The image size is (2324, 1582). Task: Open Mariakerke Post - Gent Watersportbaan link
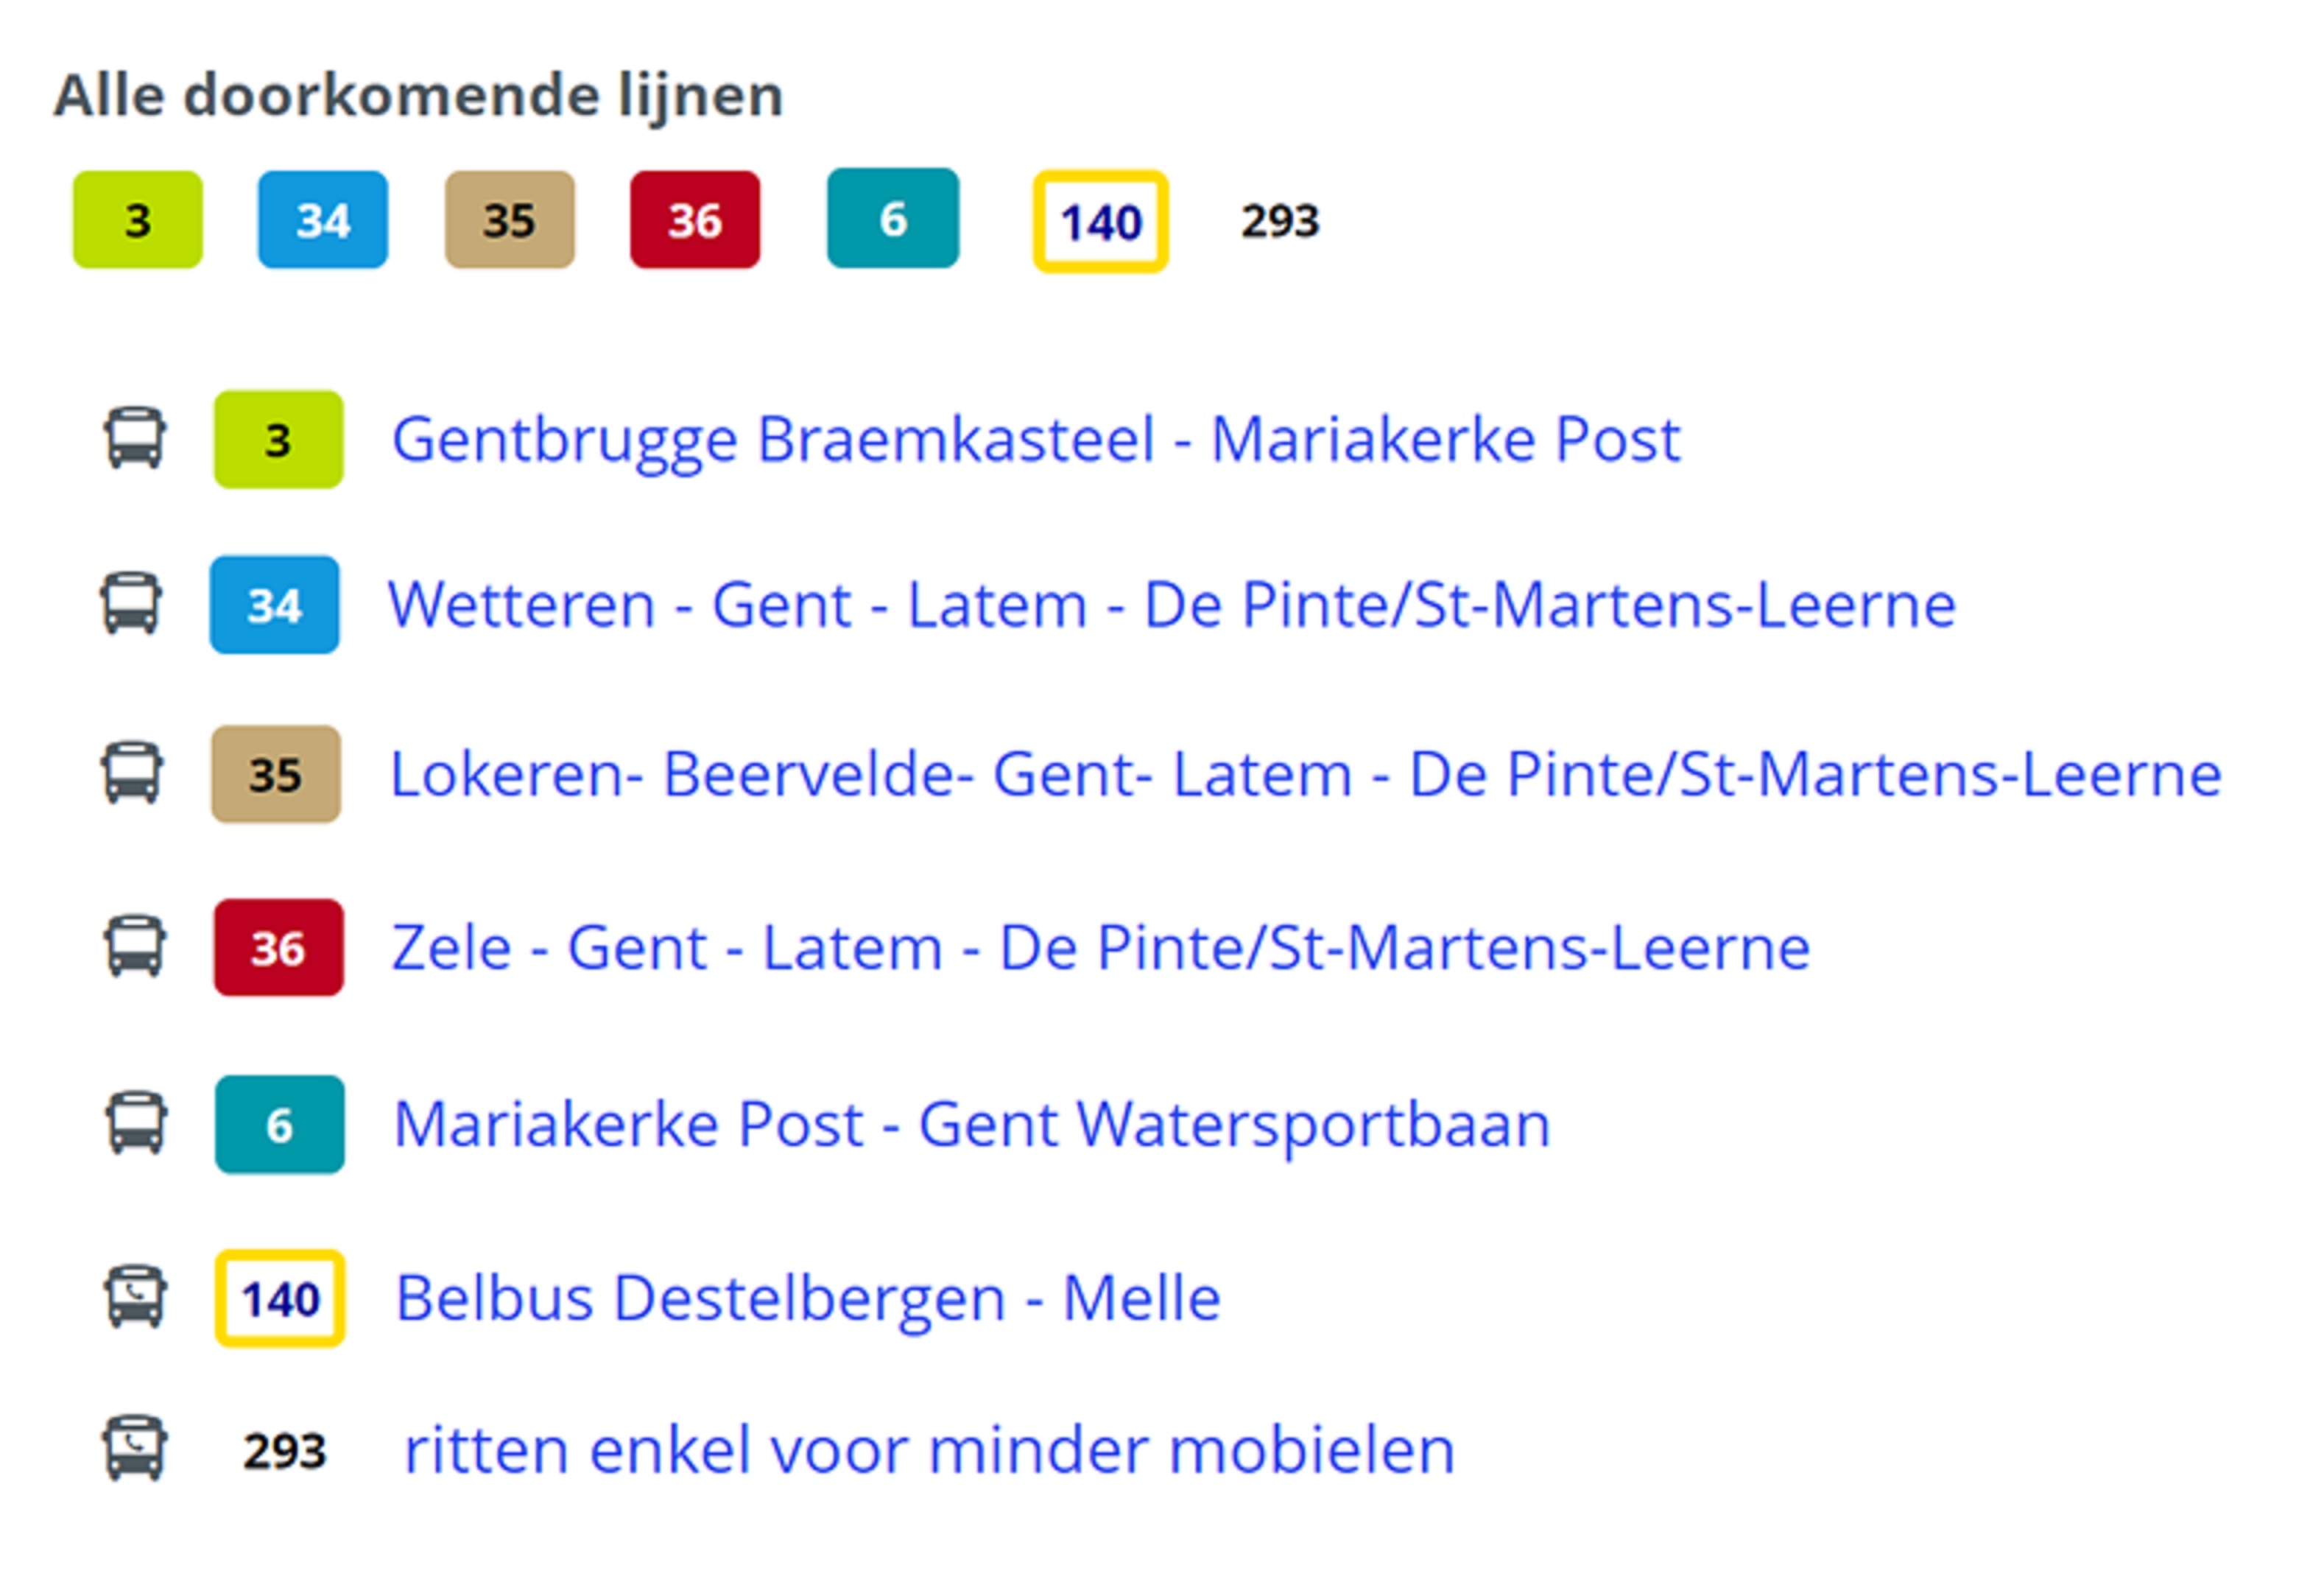[972, 1125]
